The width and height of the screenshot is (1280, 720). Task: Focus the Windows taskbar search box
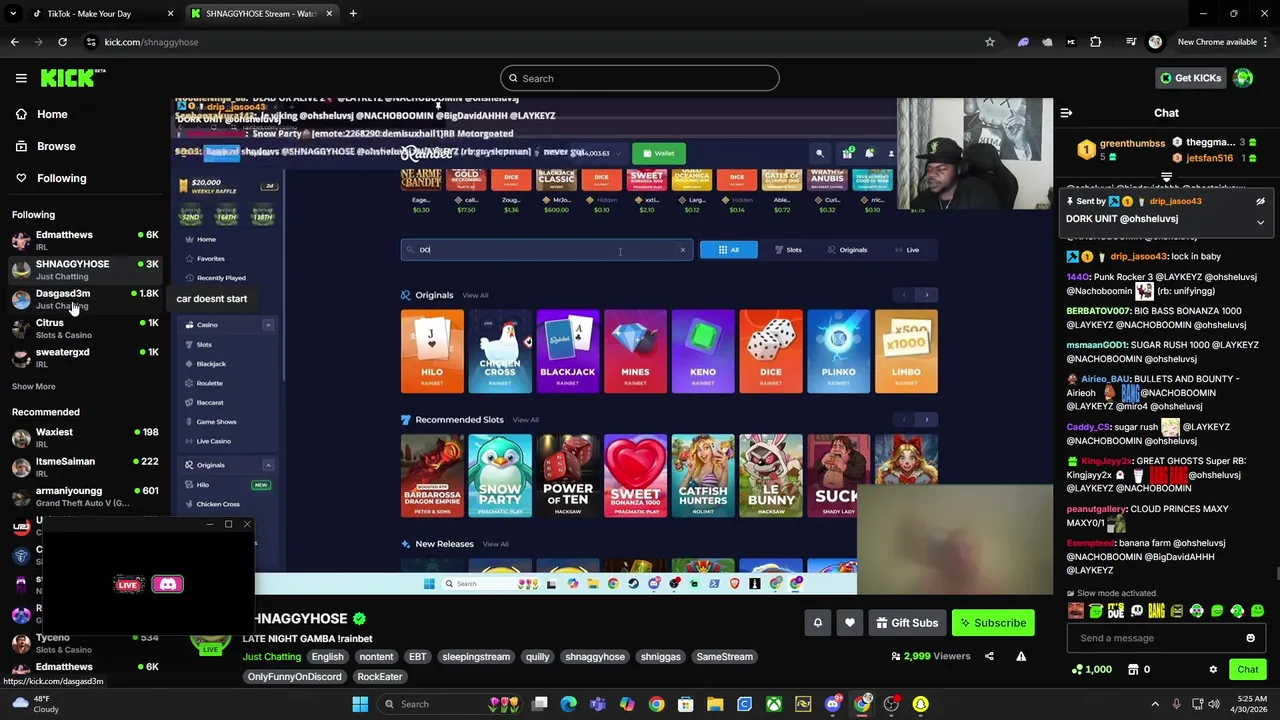tap(451, 704)
